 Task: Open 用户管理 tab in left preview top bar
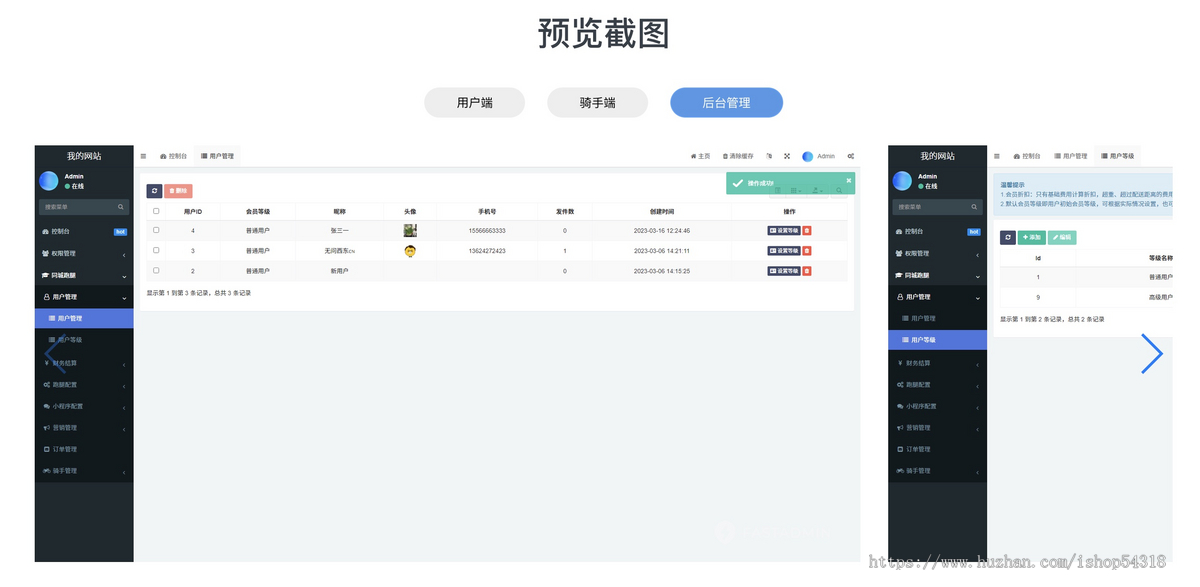coord(217,156)
